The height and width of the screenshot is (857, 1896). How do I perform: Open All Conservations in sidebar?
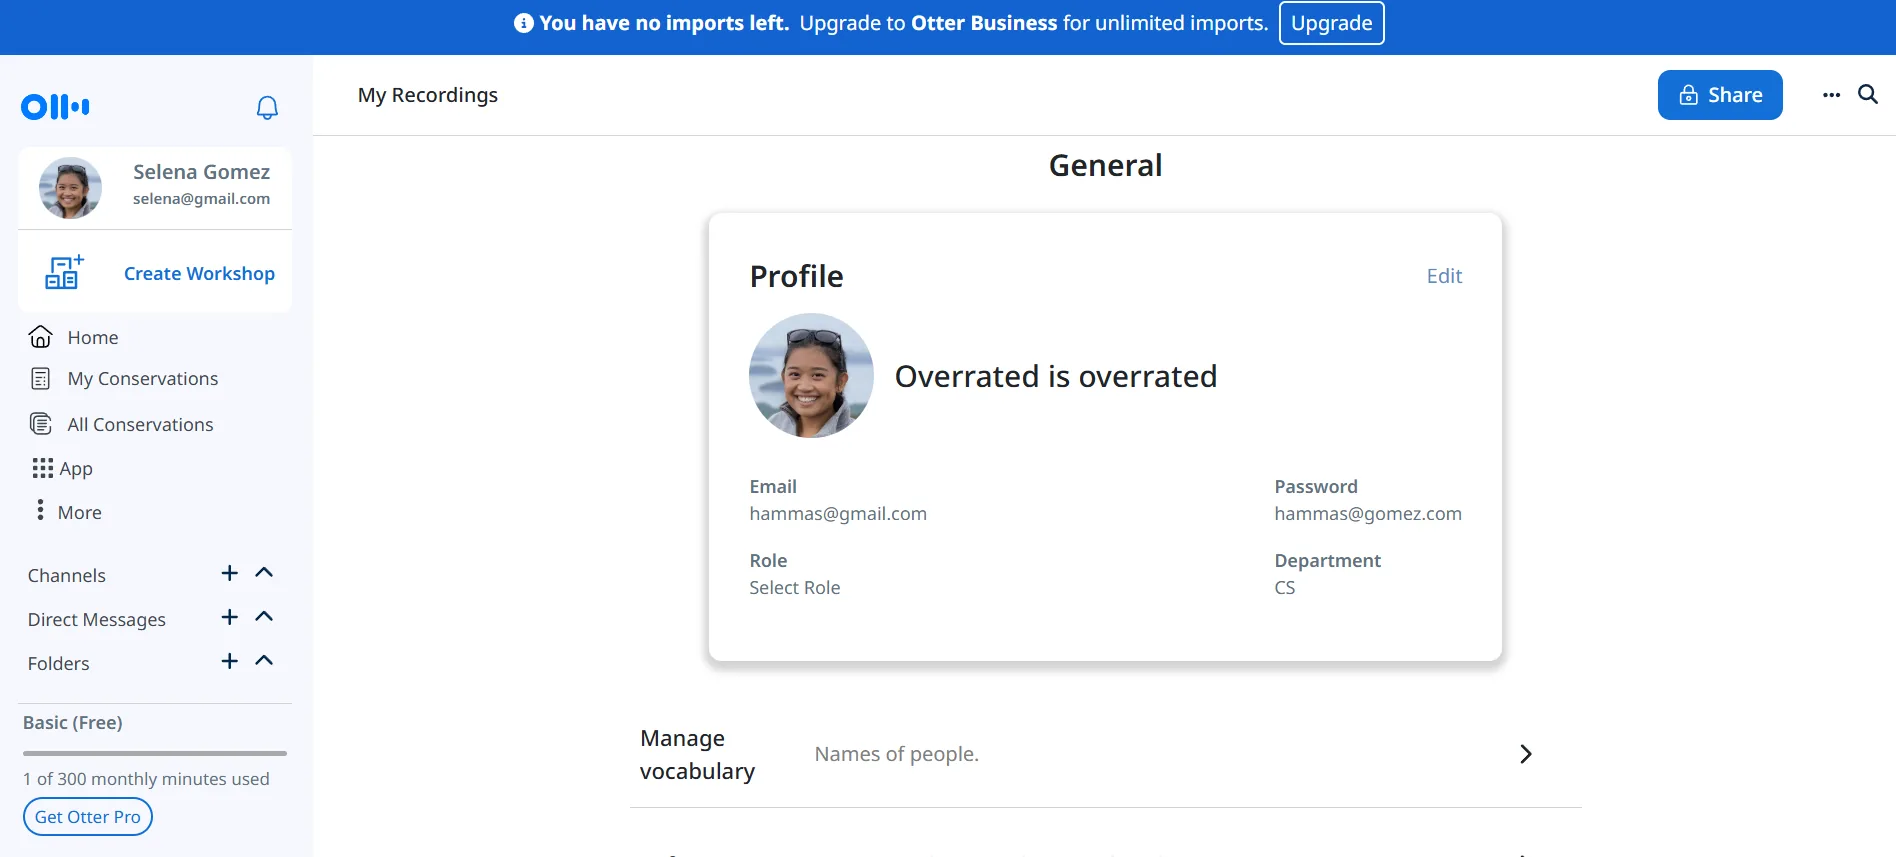click(x=140, y=425)
